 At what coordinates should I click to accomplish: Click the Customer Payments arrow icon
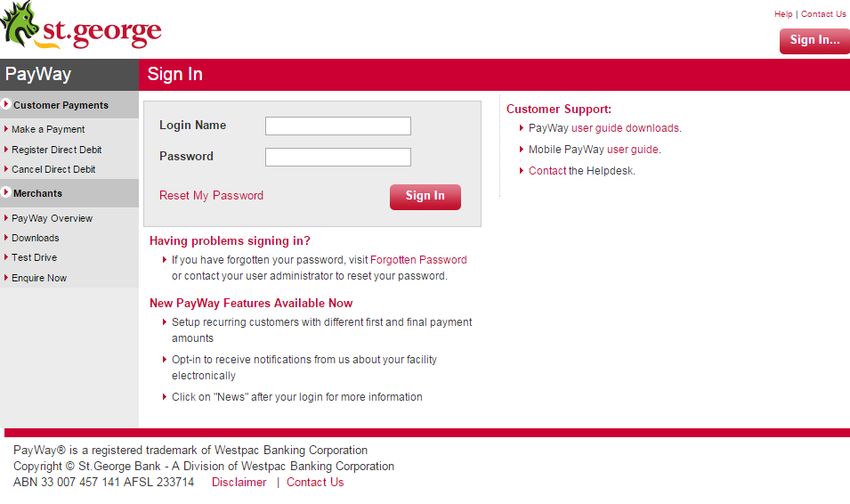point(5,104)
